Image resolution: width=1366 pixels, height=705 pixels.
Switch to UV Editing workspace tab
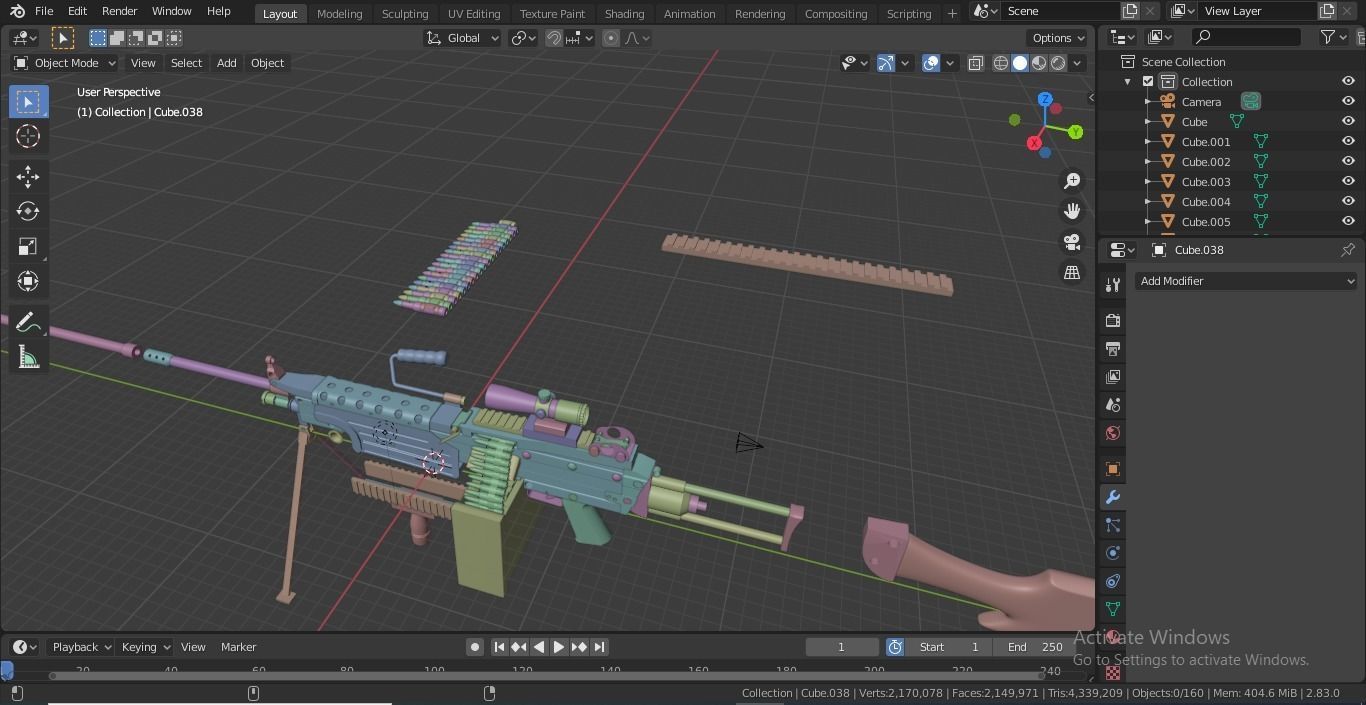pos(474,13)
